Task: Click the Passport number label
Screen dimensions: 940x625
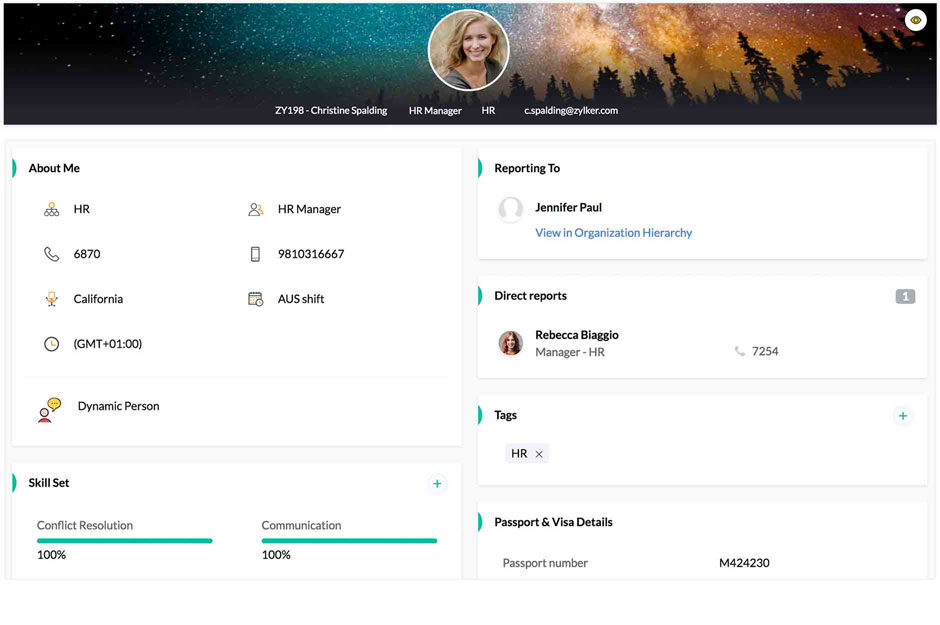Action: point(545,563)
